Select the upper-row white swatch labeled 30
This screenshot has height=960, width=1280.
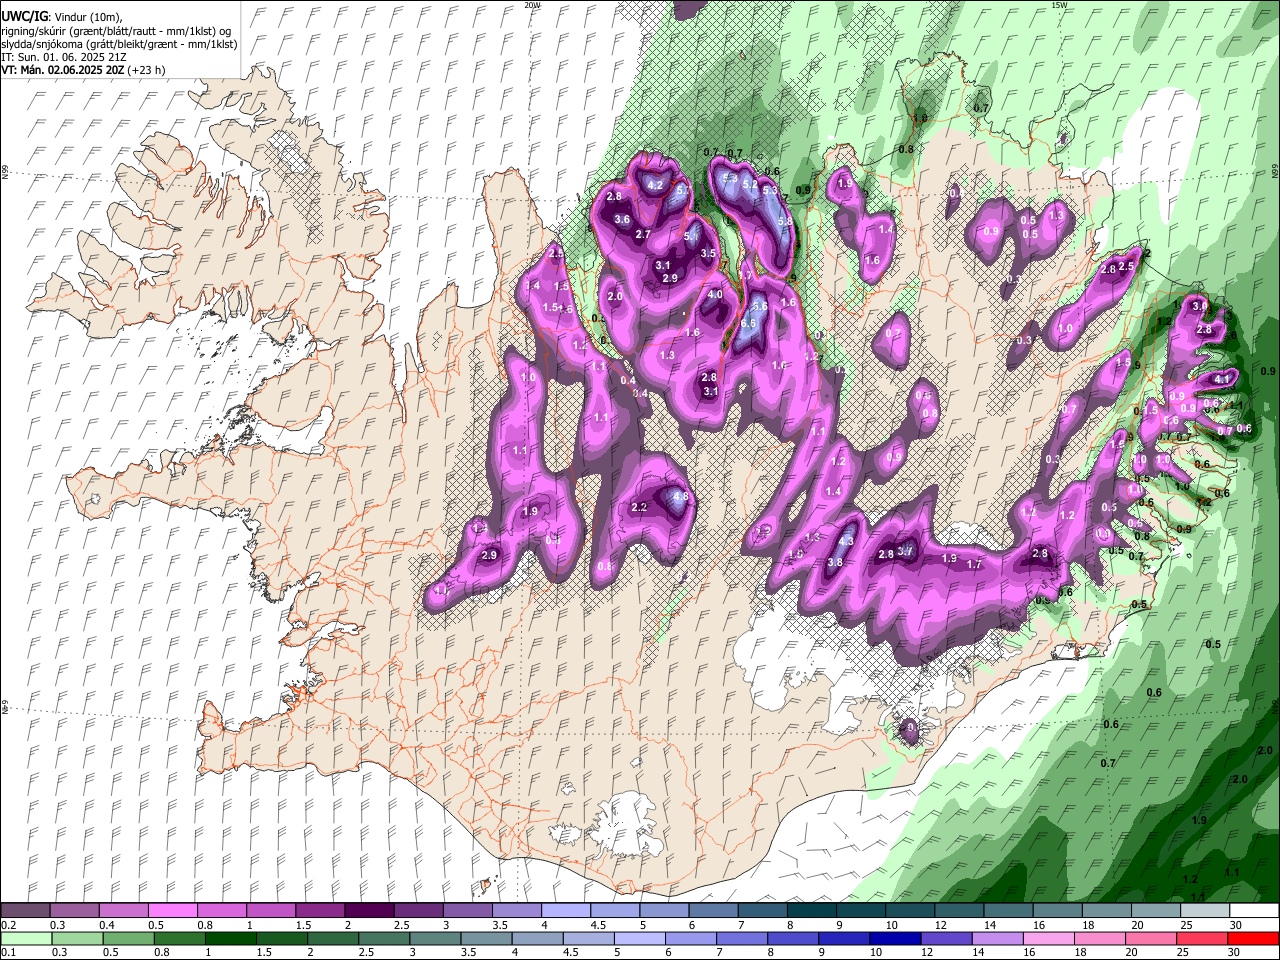pyautogui.click(x=1254, y=911)
